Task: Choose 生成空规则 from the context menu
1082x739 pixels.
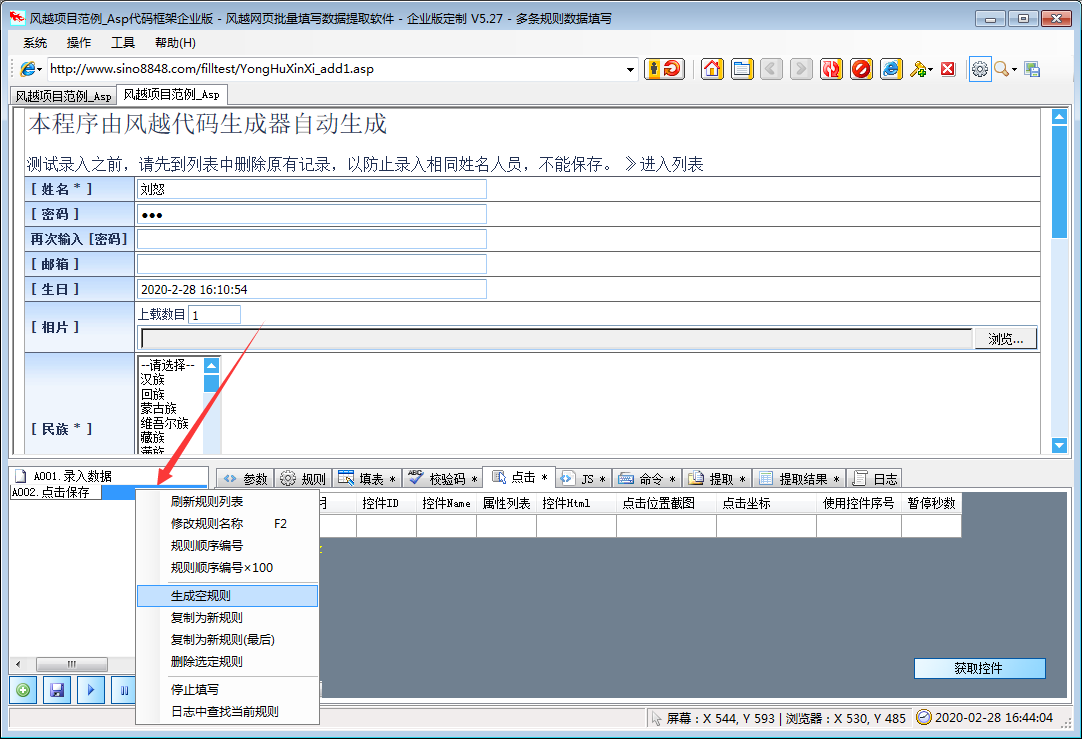Action: click(x=227, y=595)
